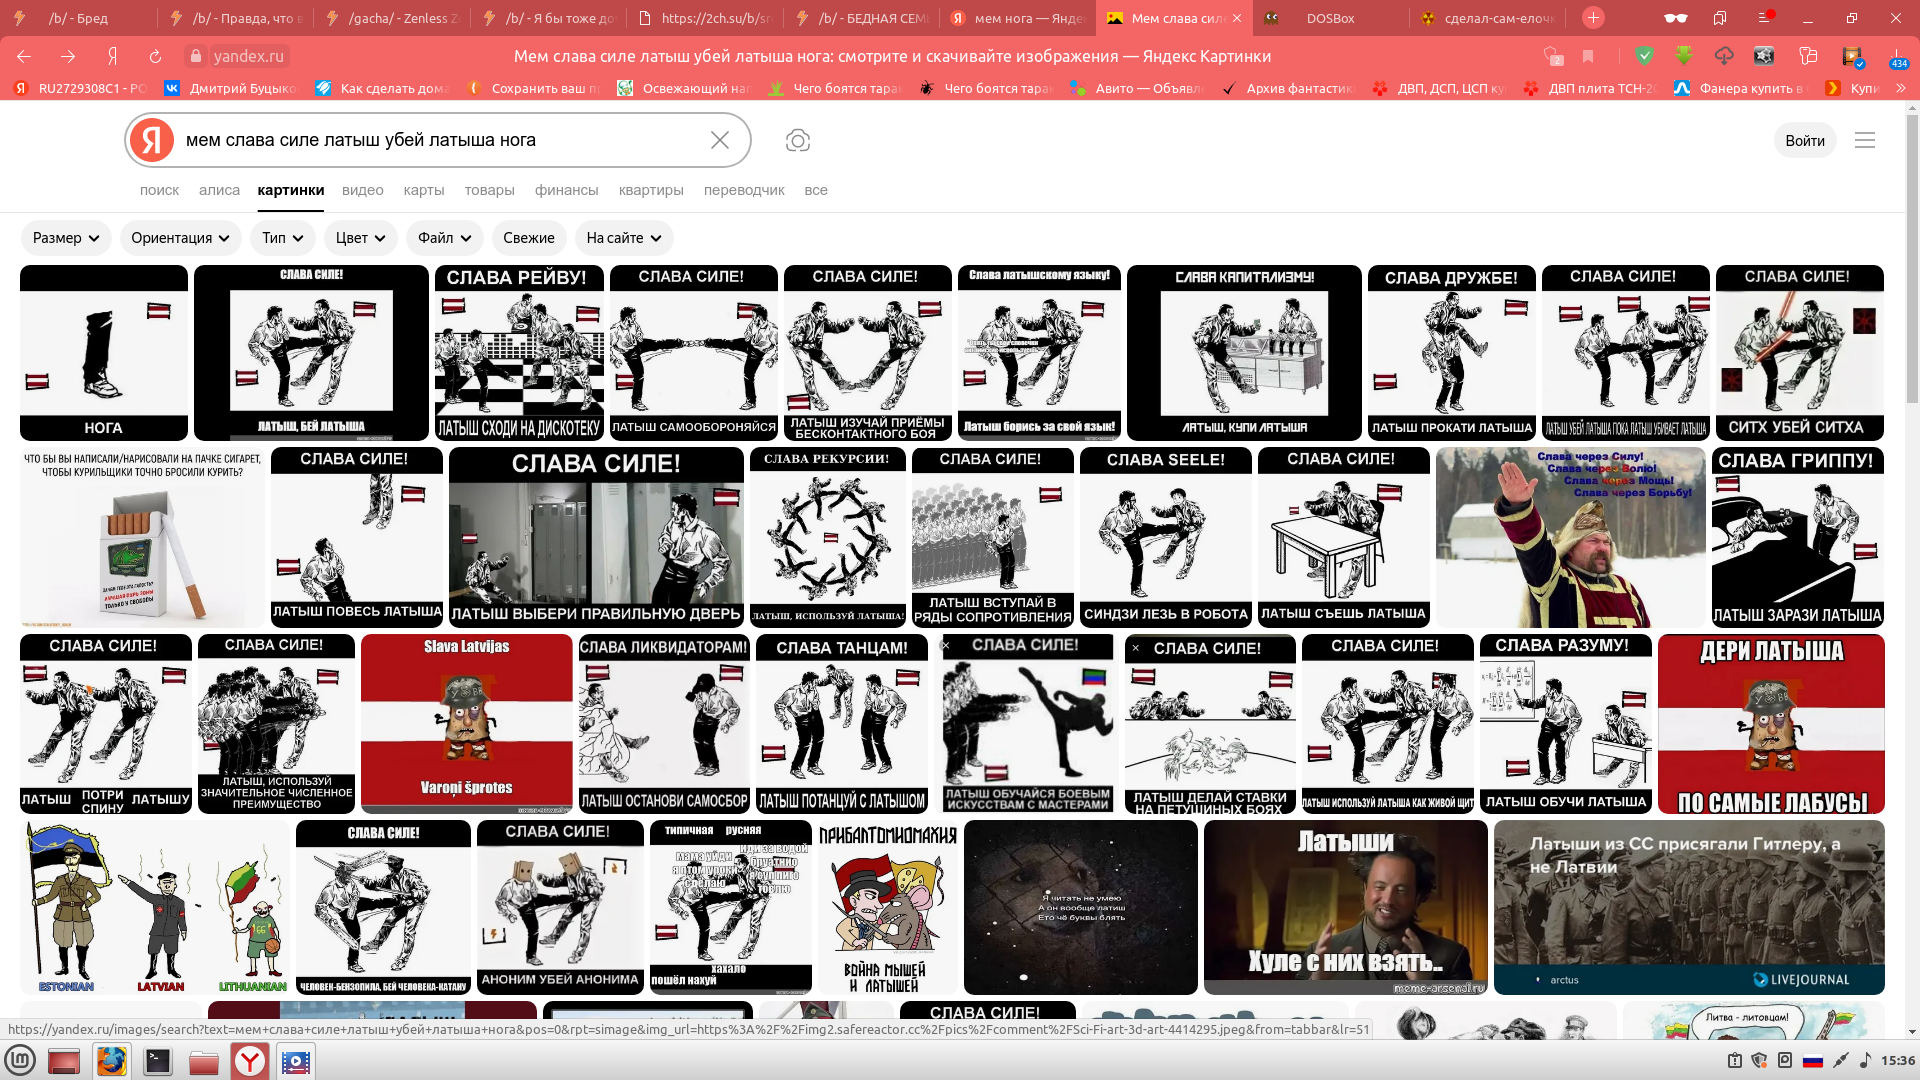Open the DOSBox browser tab
1920x1080 pixels.
pos(1329,18)
